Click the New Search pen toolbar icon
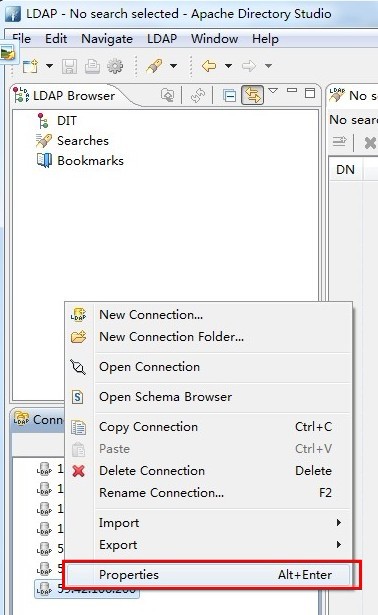 (154, 66)
